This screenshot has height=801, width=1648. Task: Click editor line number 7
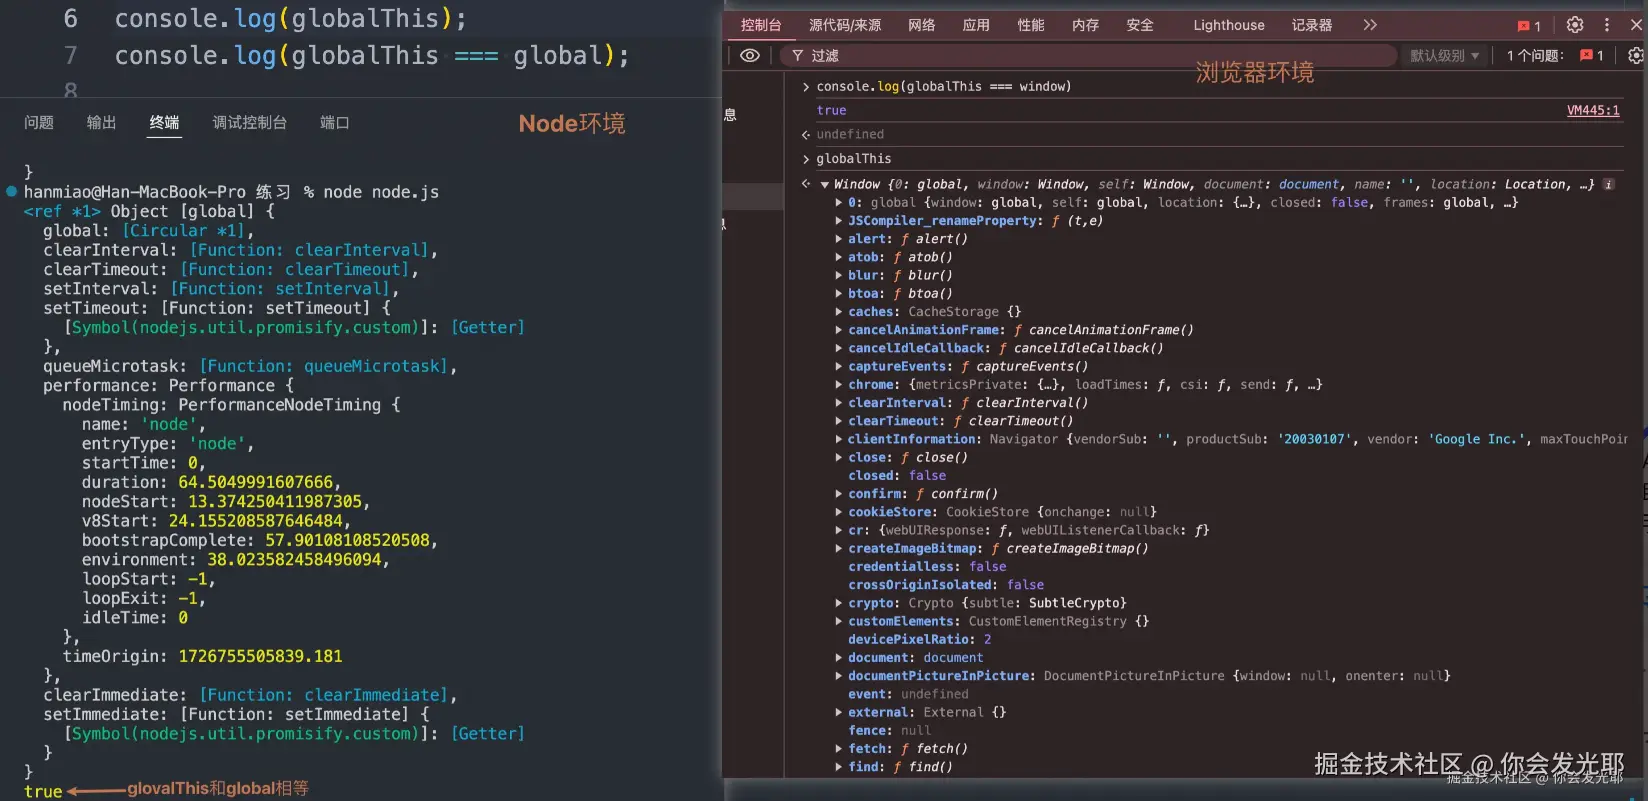tap(70, 56)
